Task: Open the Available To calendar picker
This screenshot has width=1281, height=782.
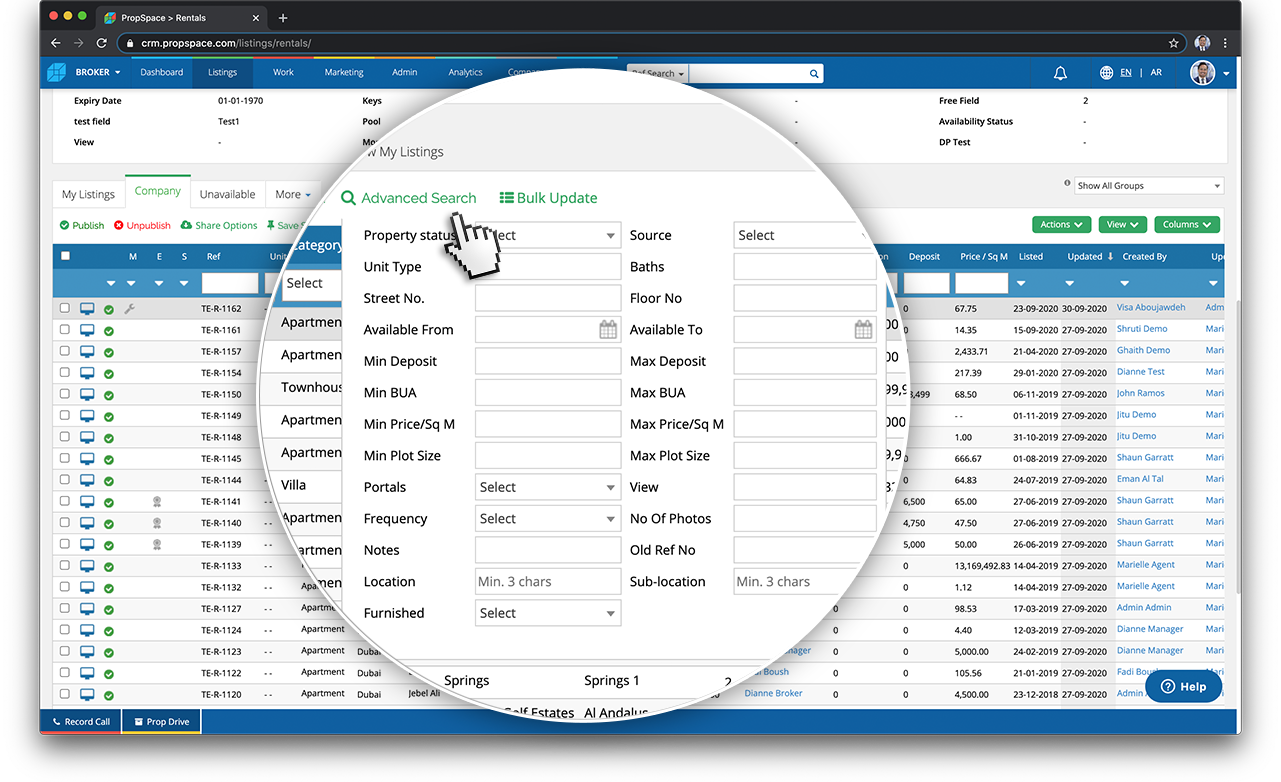Action: pyautogui.click(x=863, y=330)
